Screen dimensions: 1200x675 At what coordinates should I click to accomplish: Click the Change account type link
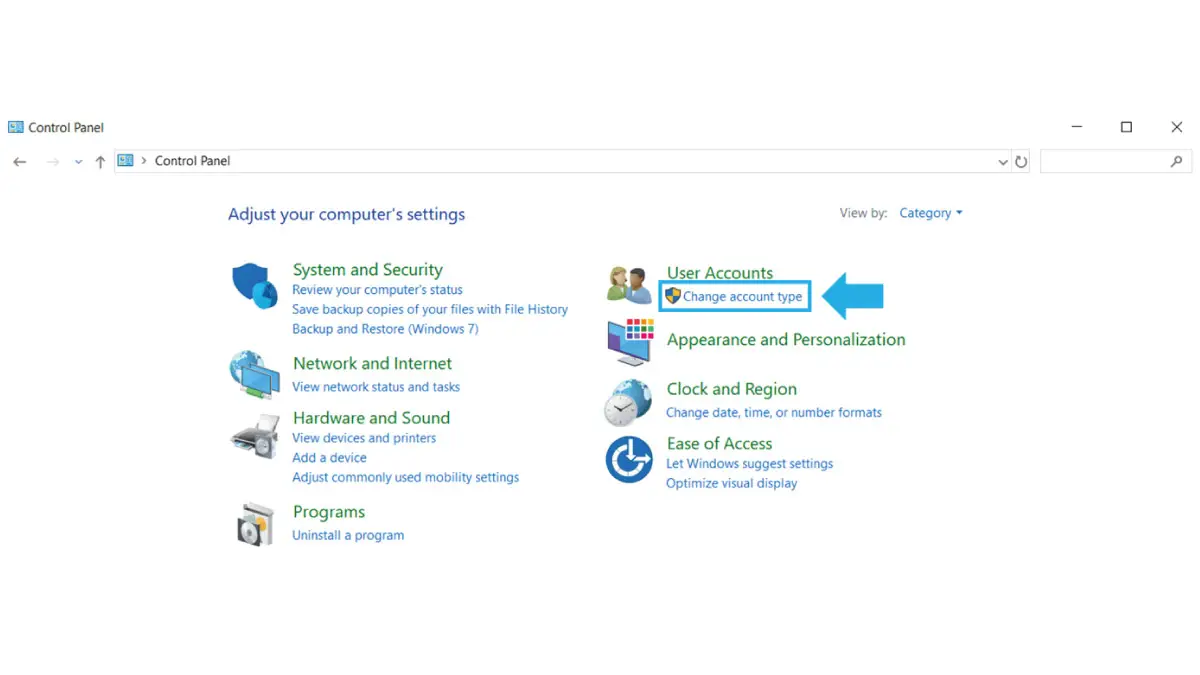coord(742,297)
